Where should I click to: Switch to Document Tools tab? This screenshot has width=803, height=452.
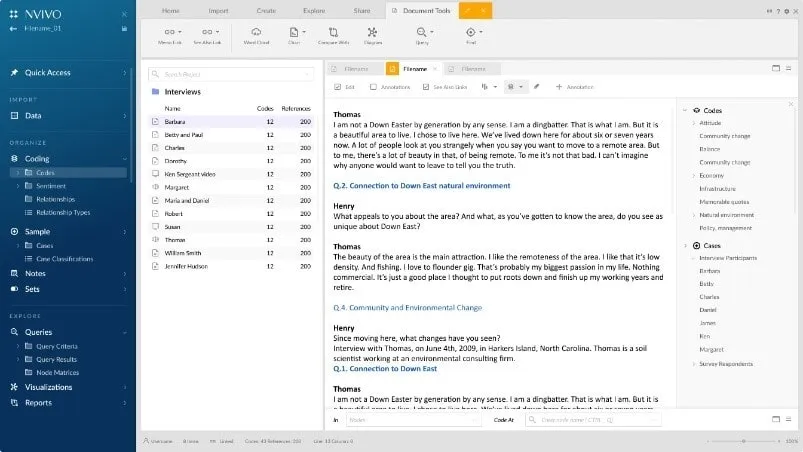421,11
